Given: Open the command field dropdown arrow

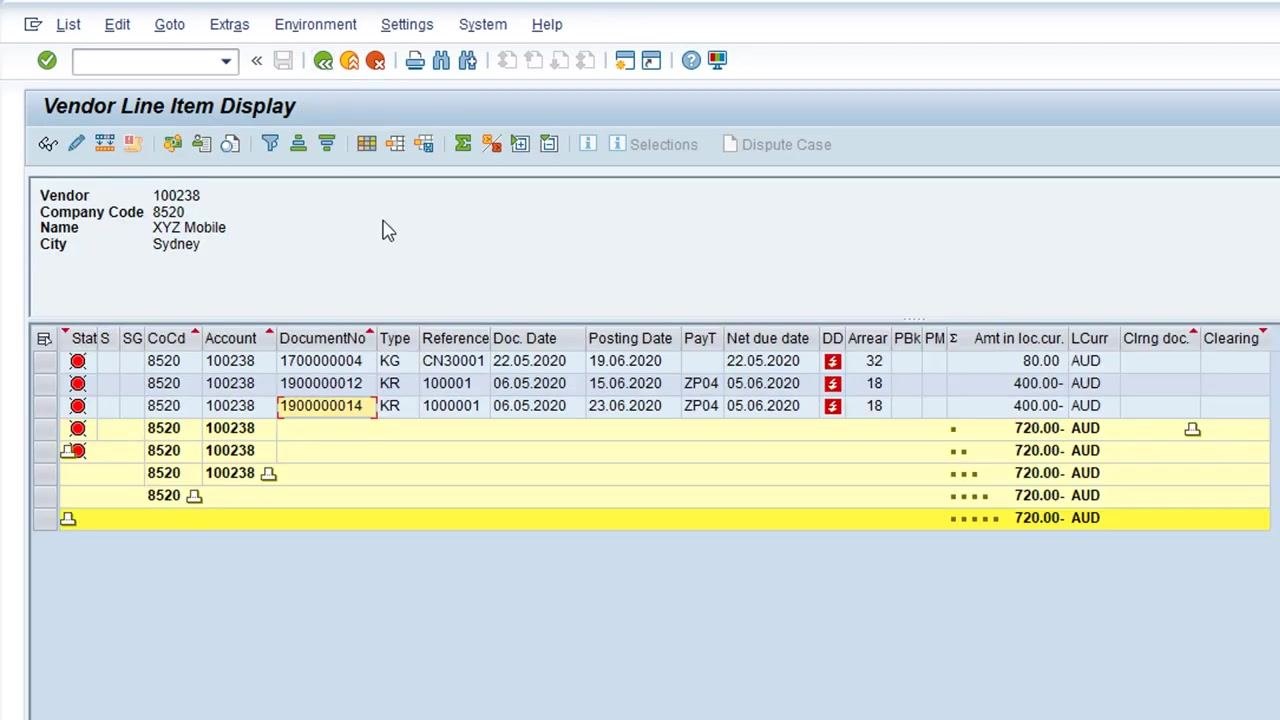Looking at the screenshot, I should pos(226,61).
